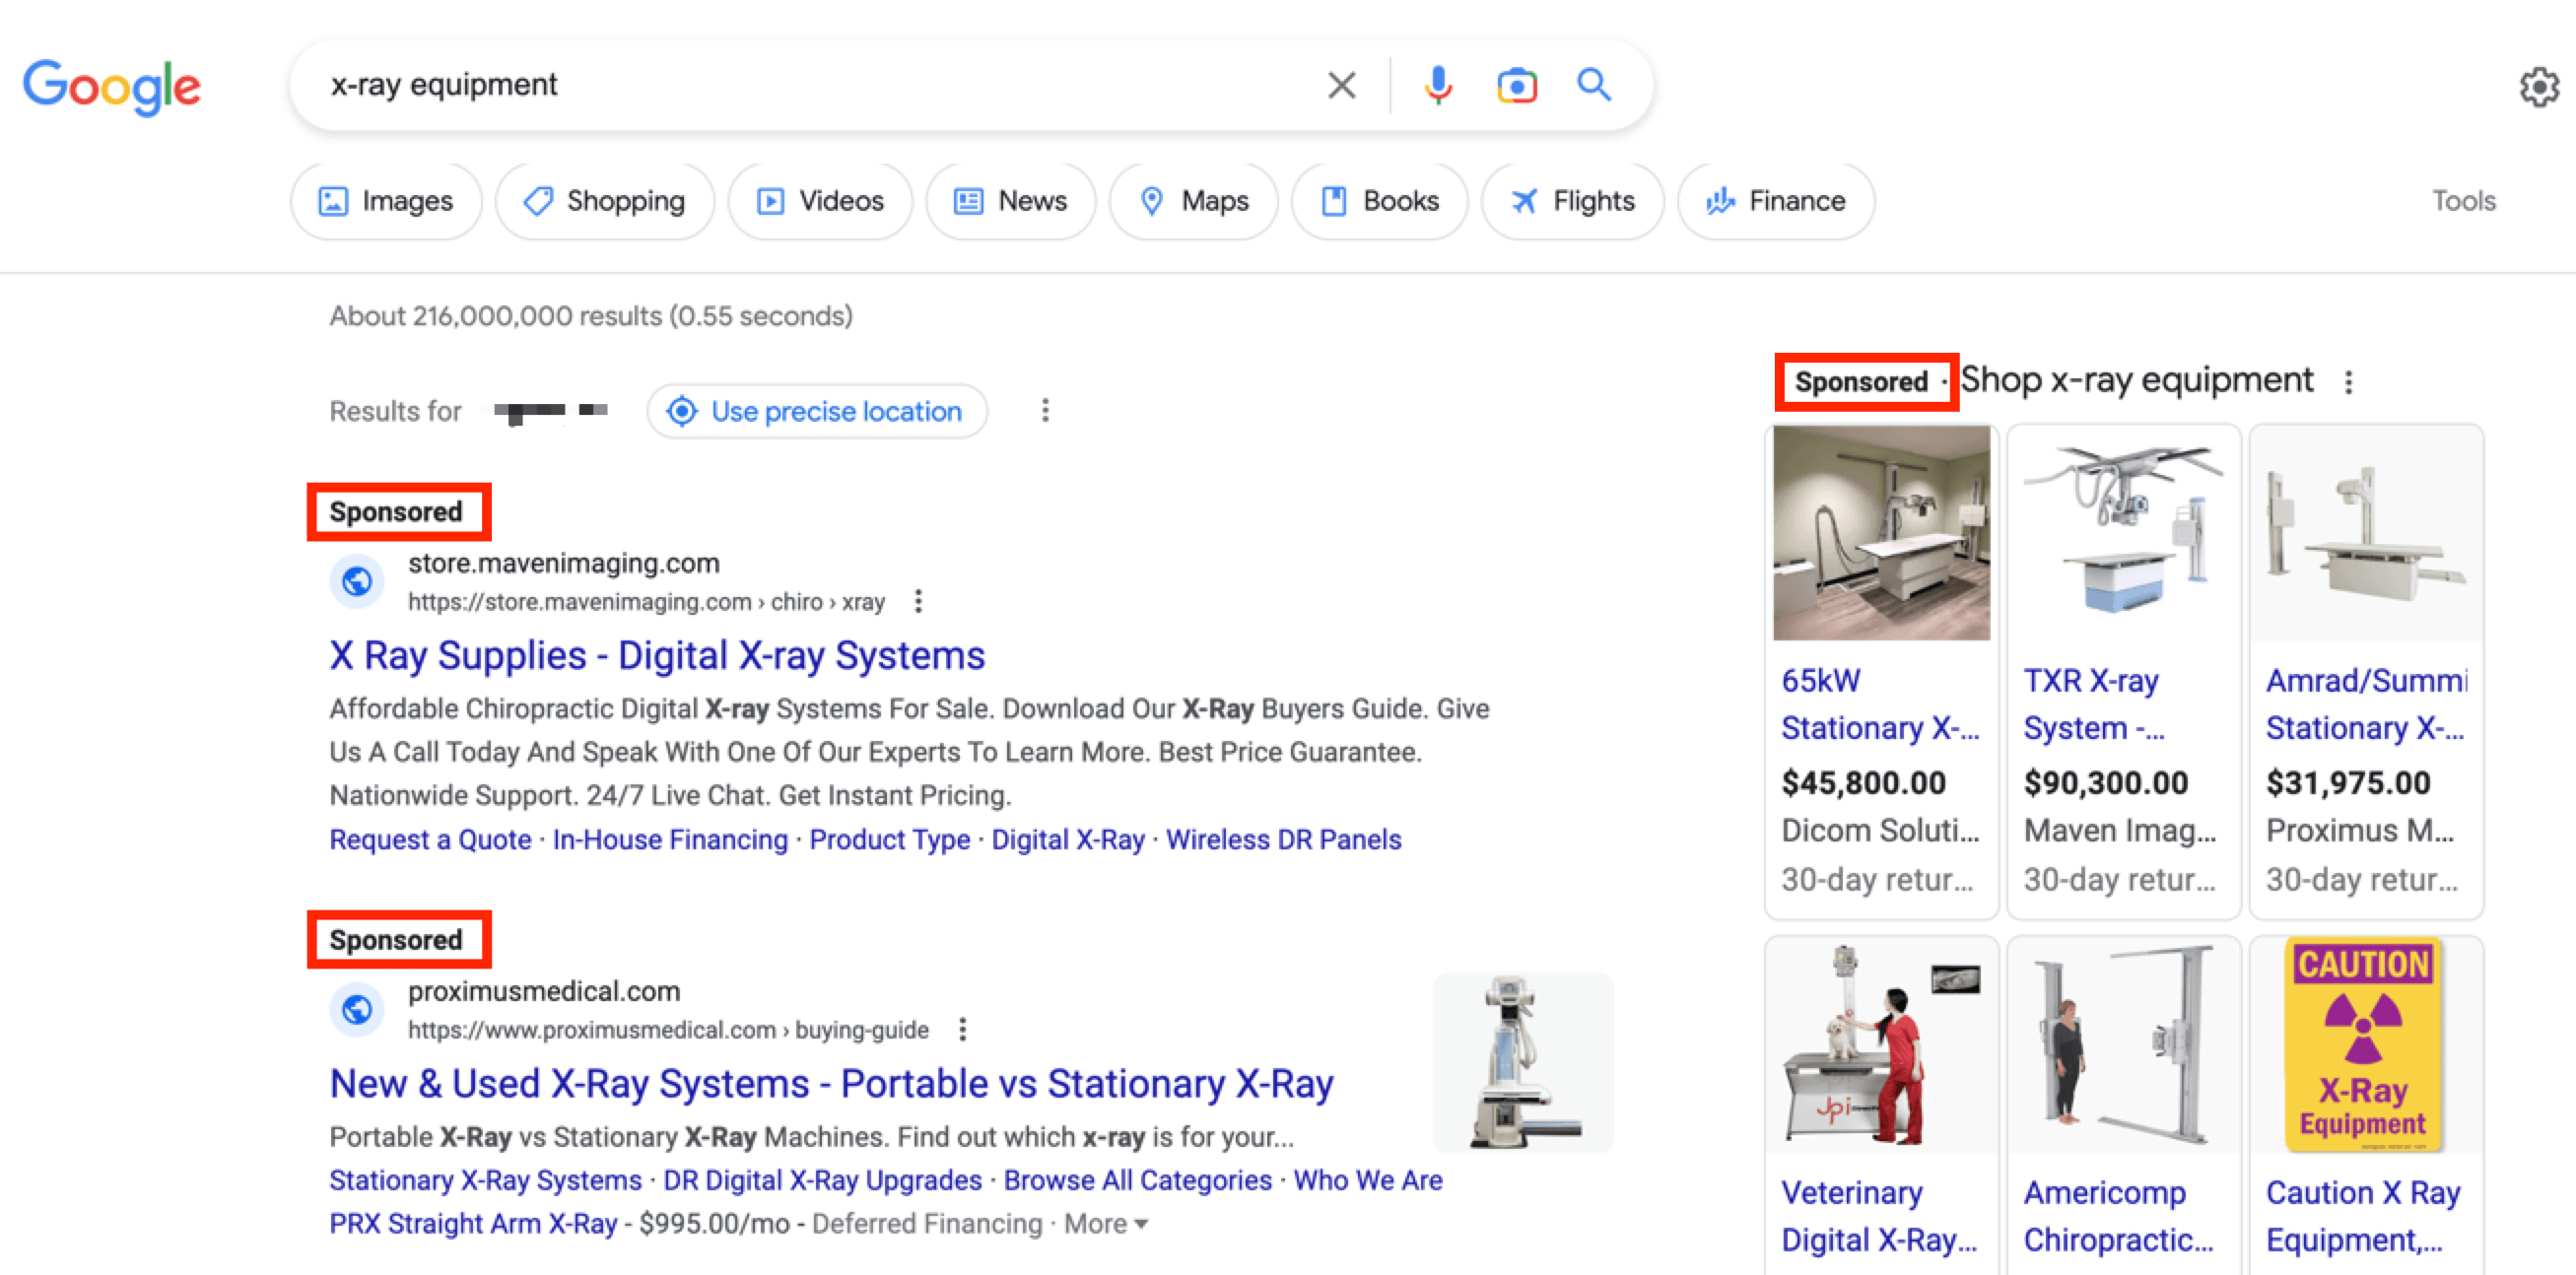Open three-dot menu beside precise location
This screenshot has width=2576, height=1275.
coord(1045,411)
